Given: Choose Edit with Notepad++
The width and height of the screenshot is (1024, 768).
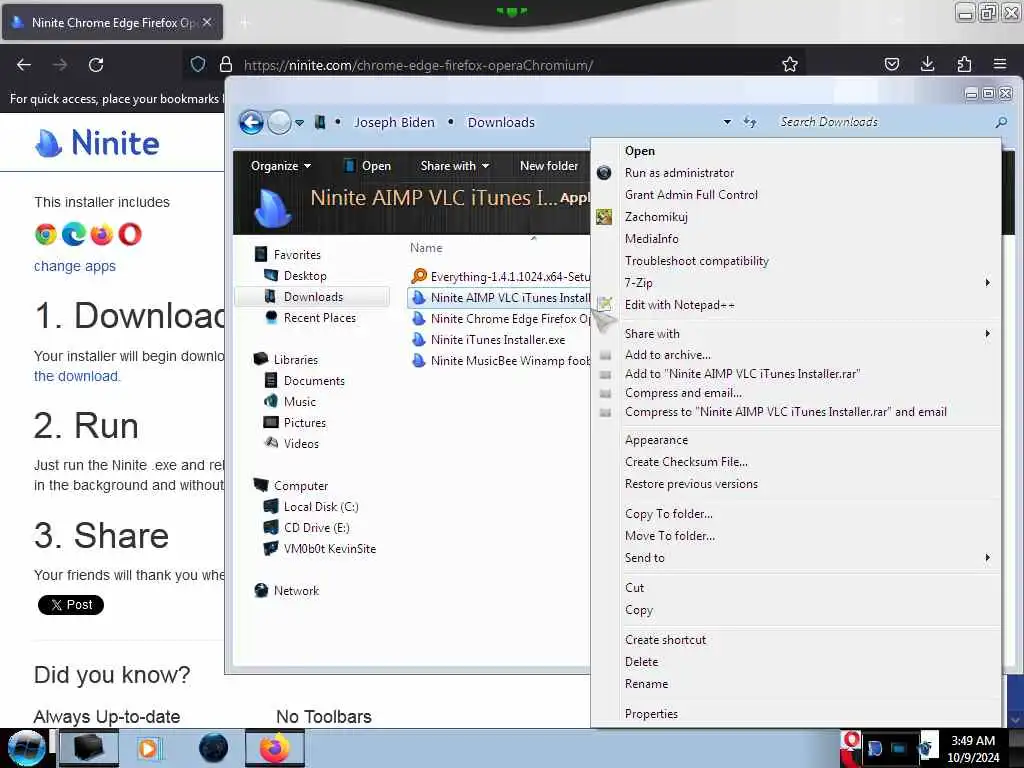Looking at the screenshot, I should pyautogui.click(x=679, y=304).
